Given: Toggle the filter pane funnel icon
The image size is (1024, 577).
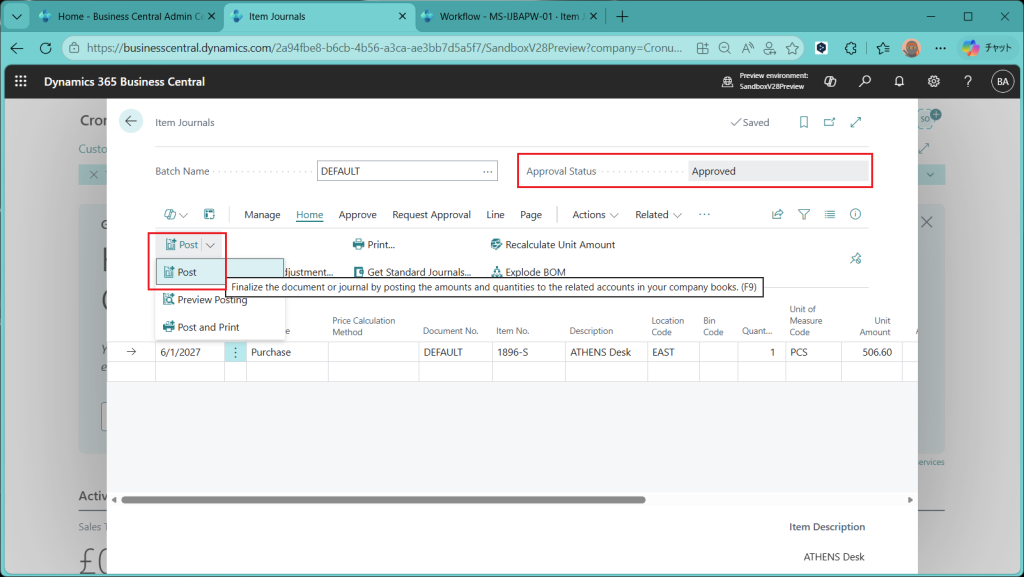Looking at the screenshot, I should [804, 214].
